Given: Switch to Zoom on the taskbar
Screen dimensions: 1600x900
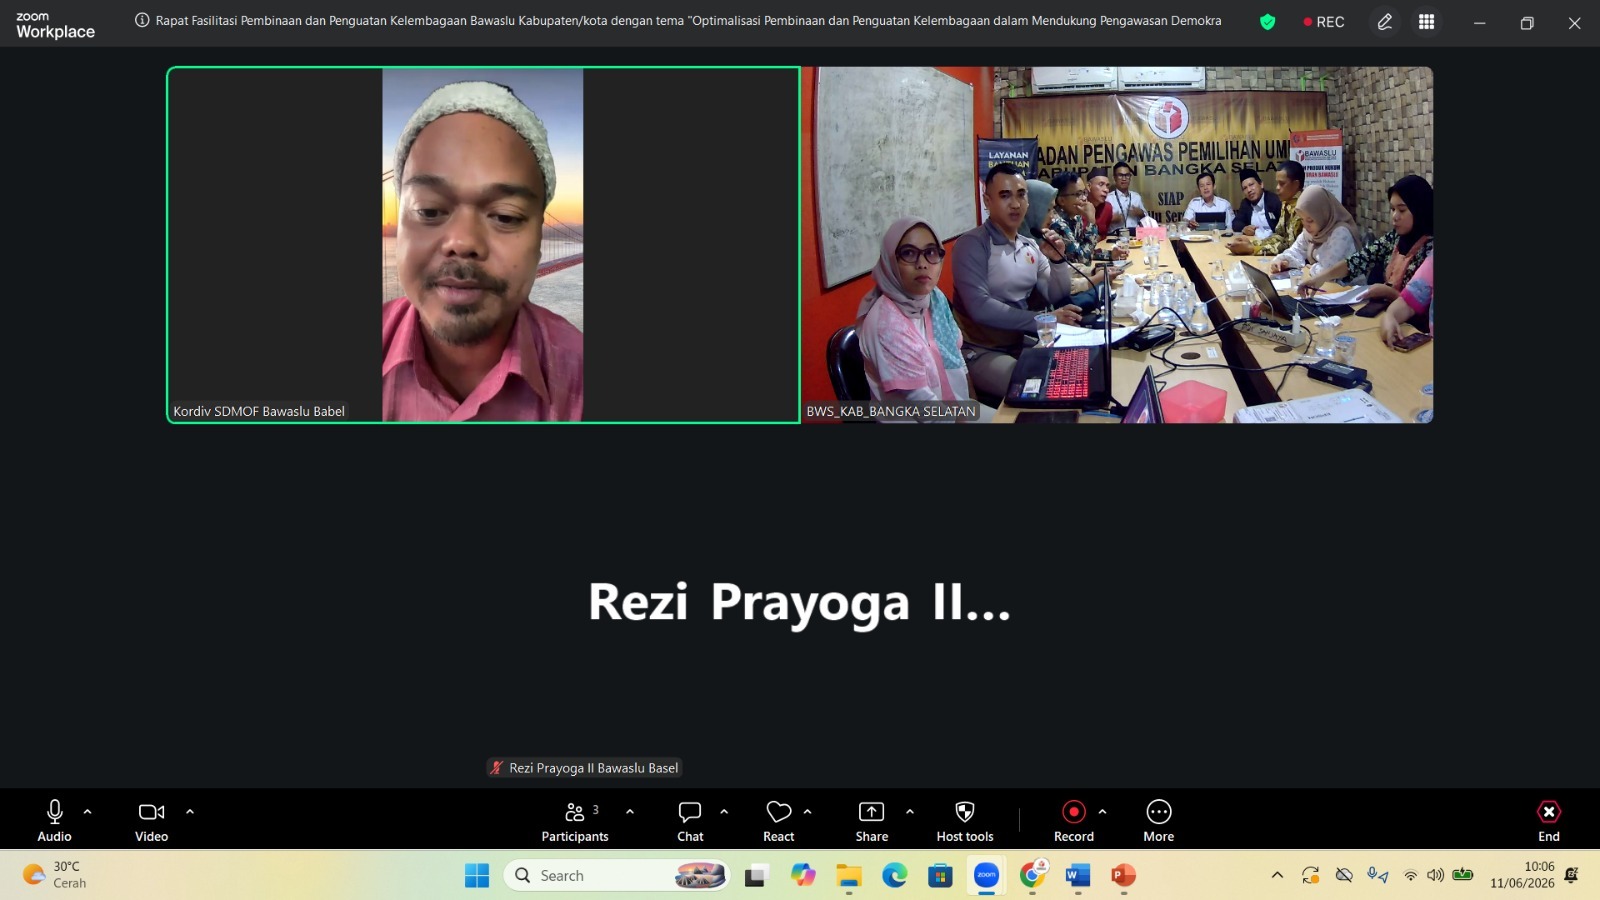Looking at the screenshot, I should pyautogui.click(x=986, y=876).
